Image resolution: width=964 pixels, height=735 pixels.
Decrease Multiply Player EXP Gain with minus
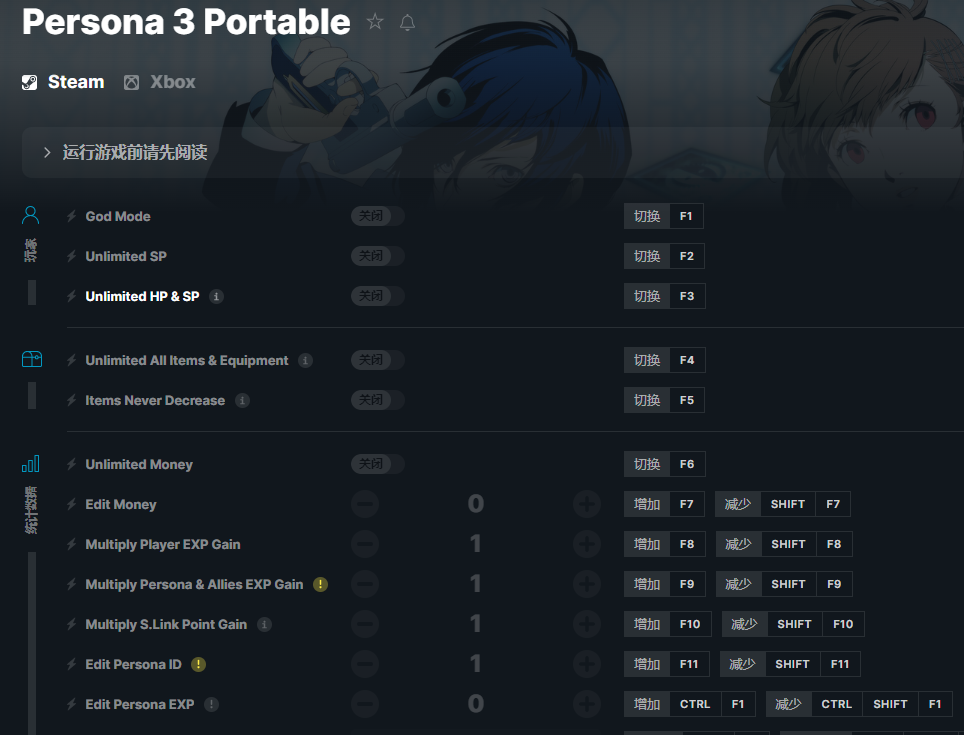(365, 544)
